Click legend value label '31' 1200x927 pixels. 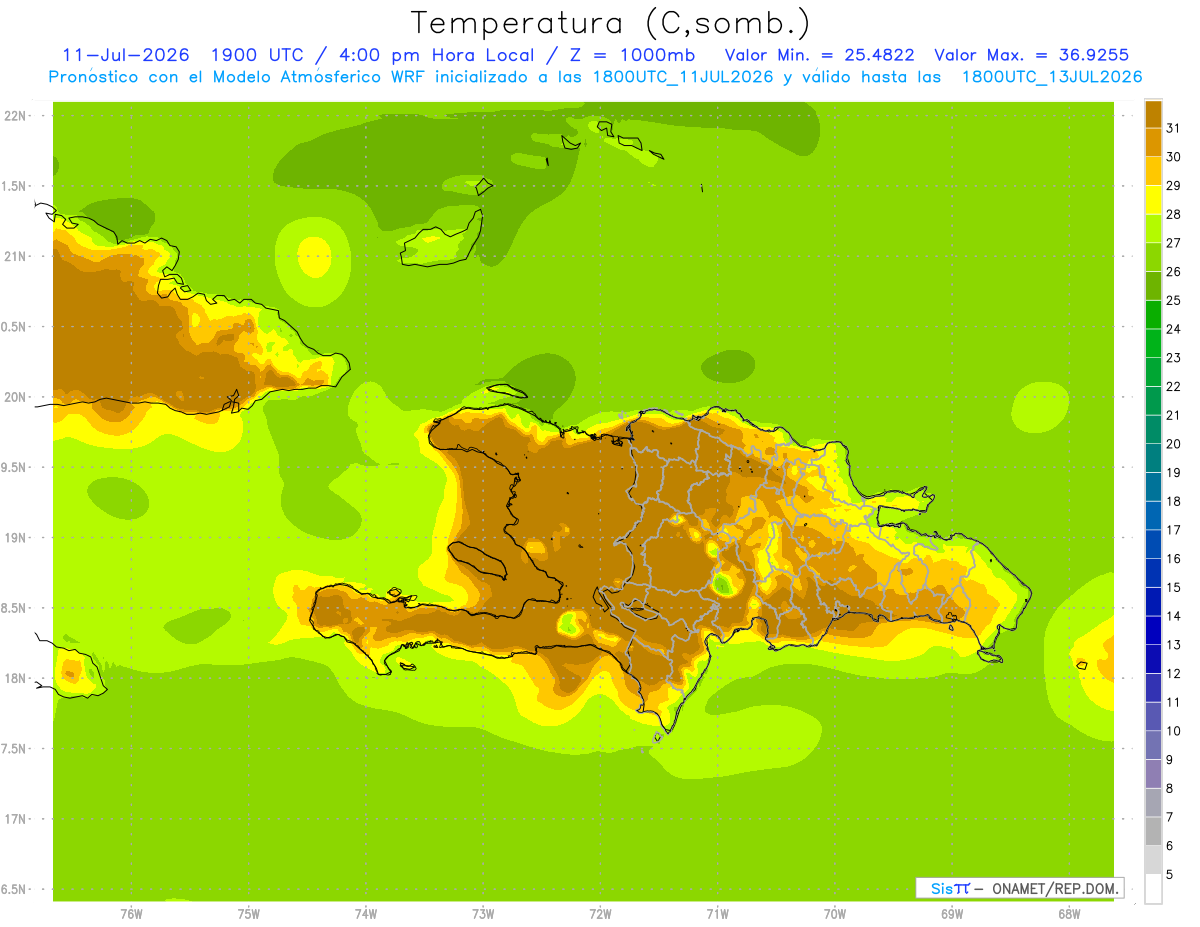1174,127
